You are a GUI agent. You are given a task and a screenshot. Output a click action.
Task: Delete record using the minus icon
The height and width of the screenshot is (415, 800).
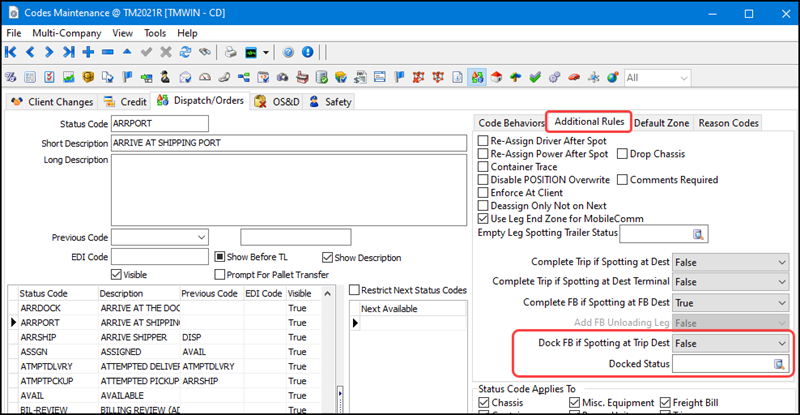click(x=107, y=52)
